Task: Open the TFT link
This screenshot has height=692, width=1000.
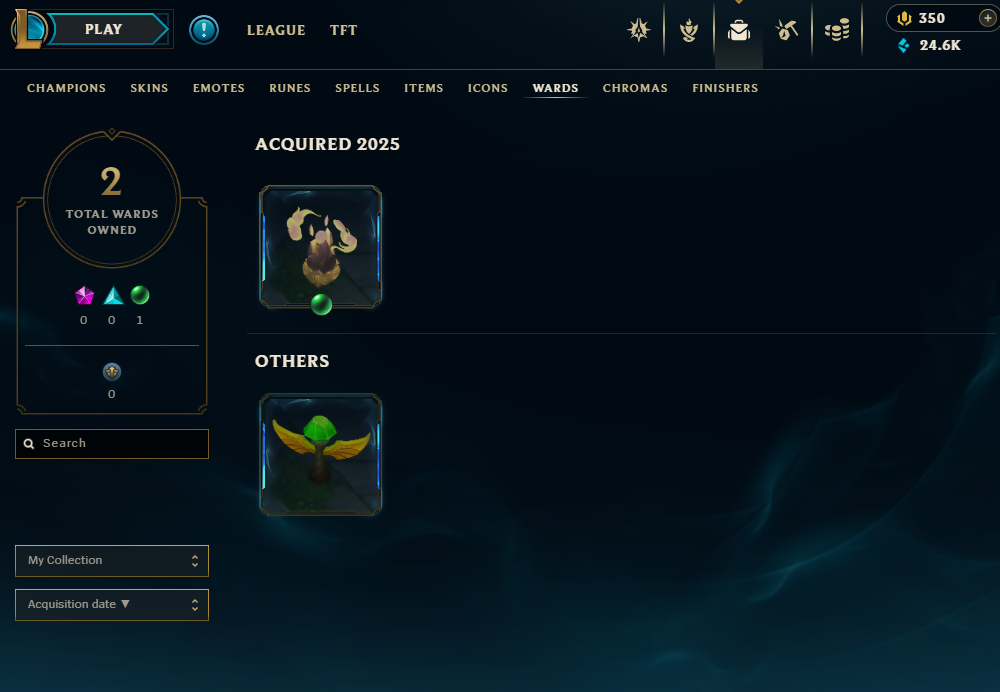Action: coord(344,30)
